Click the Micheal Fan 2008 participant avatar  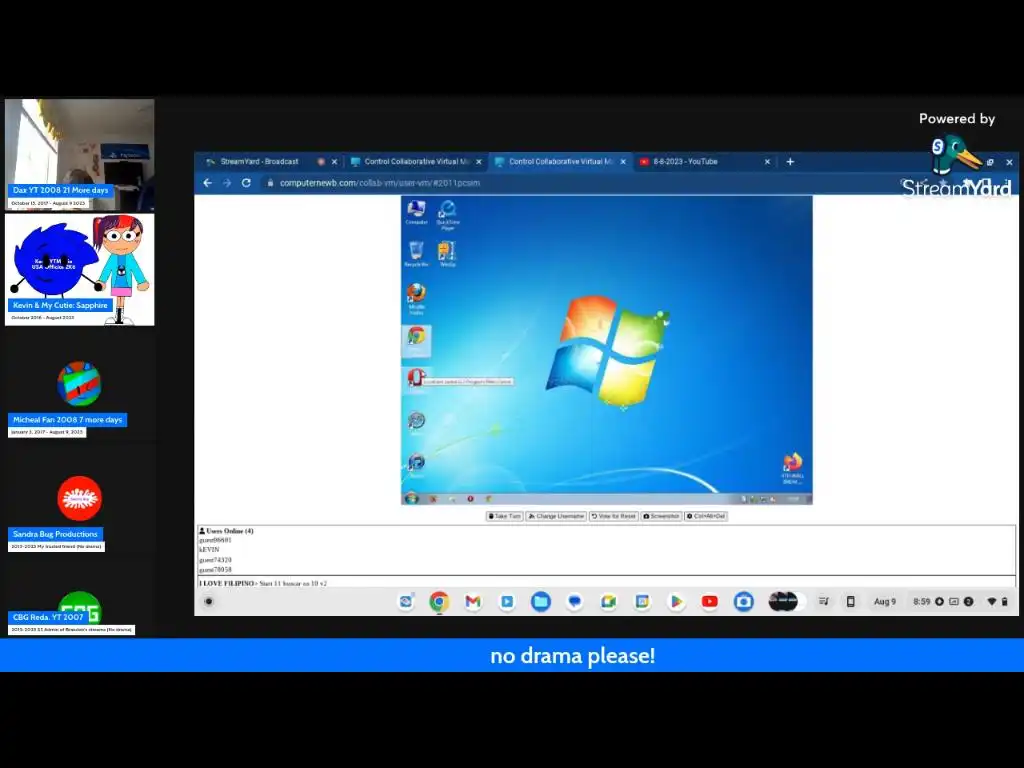coord(79,383)
